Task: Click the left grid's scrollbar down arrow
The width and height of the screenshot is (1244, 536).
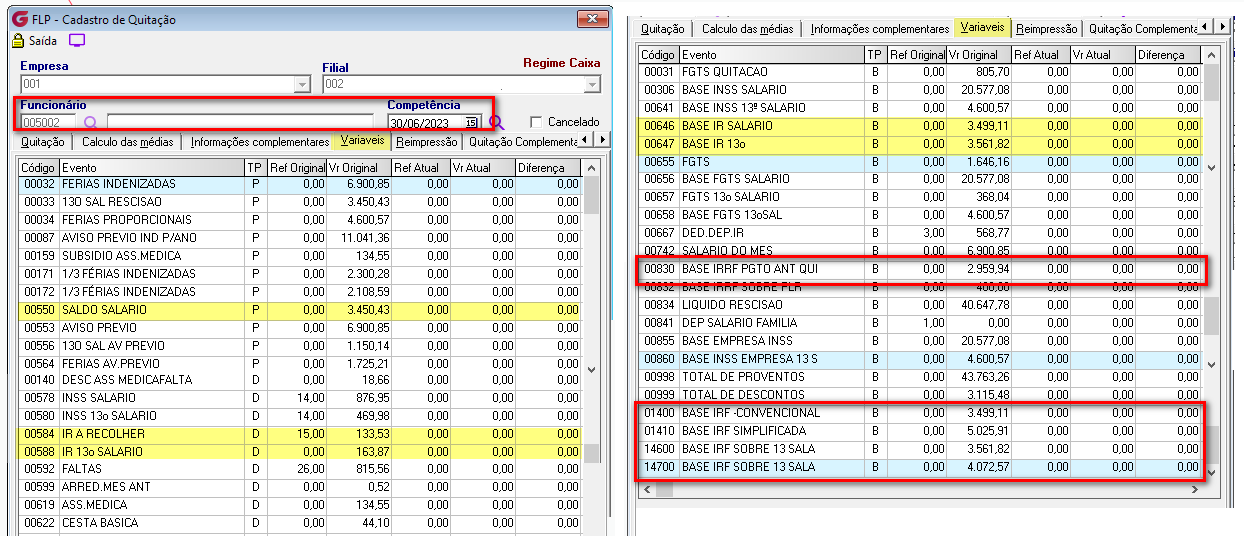Action: 591,368
